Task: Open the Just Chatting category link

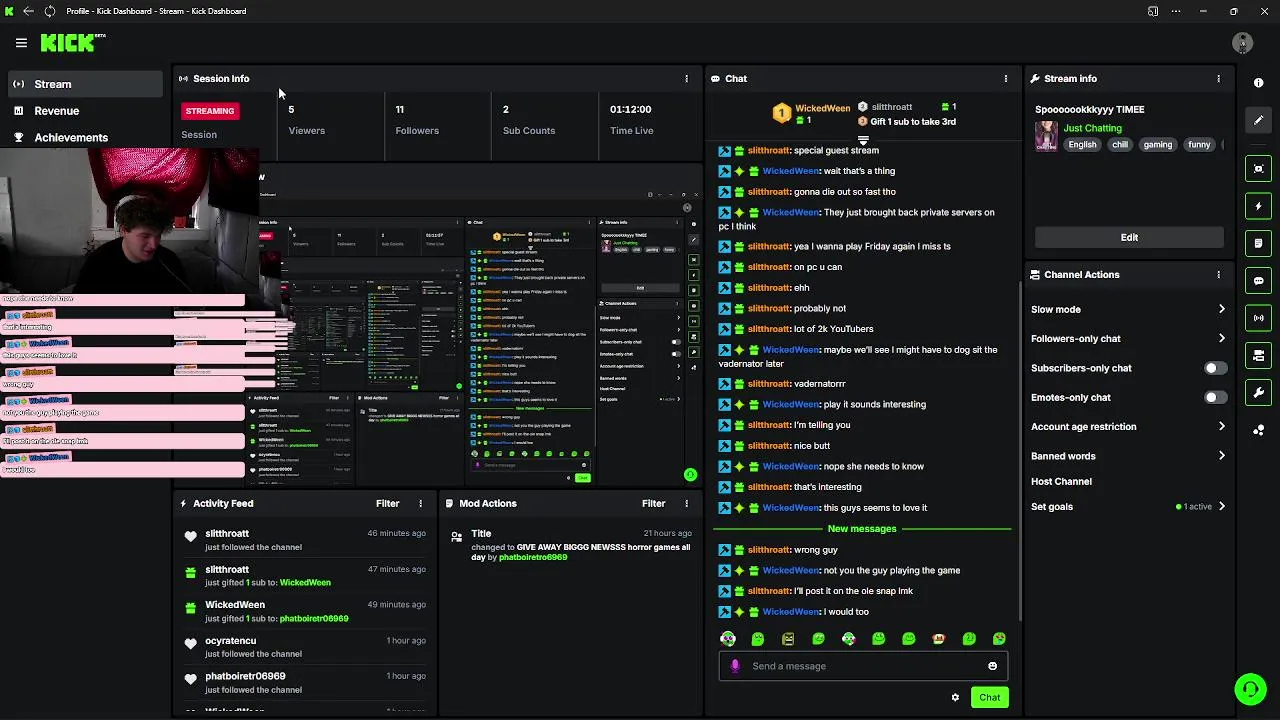Action: click(x=1092, y=128)
